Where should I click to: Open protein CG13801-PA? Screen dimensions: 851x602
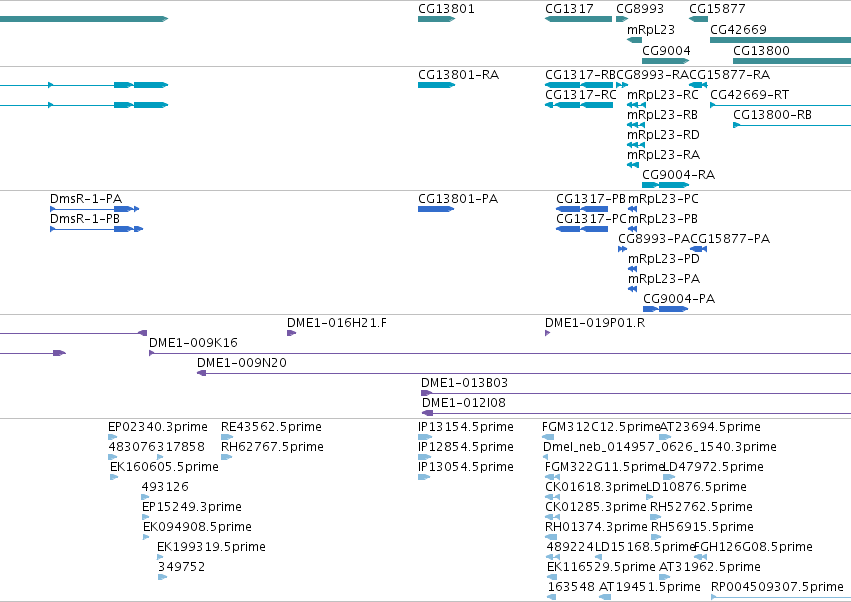pos(458,199)
